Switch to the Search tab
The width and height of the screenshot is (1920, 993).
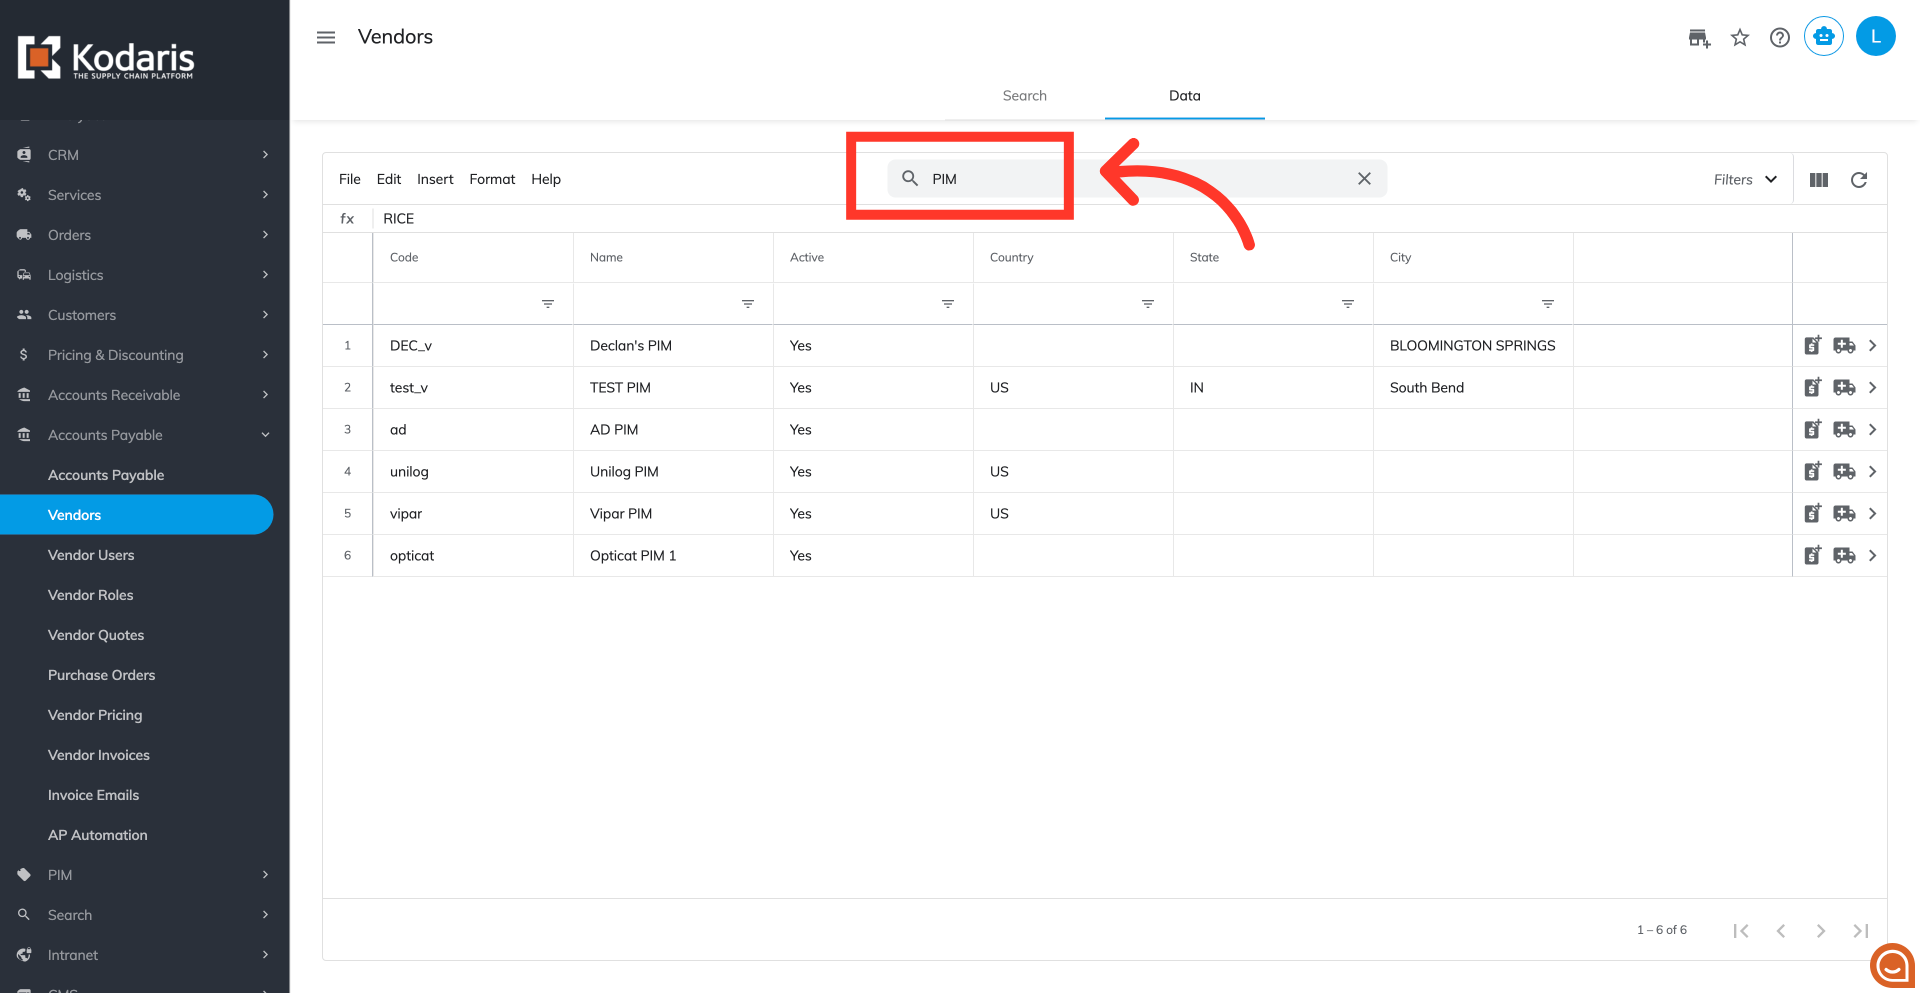point(1025,96)
